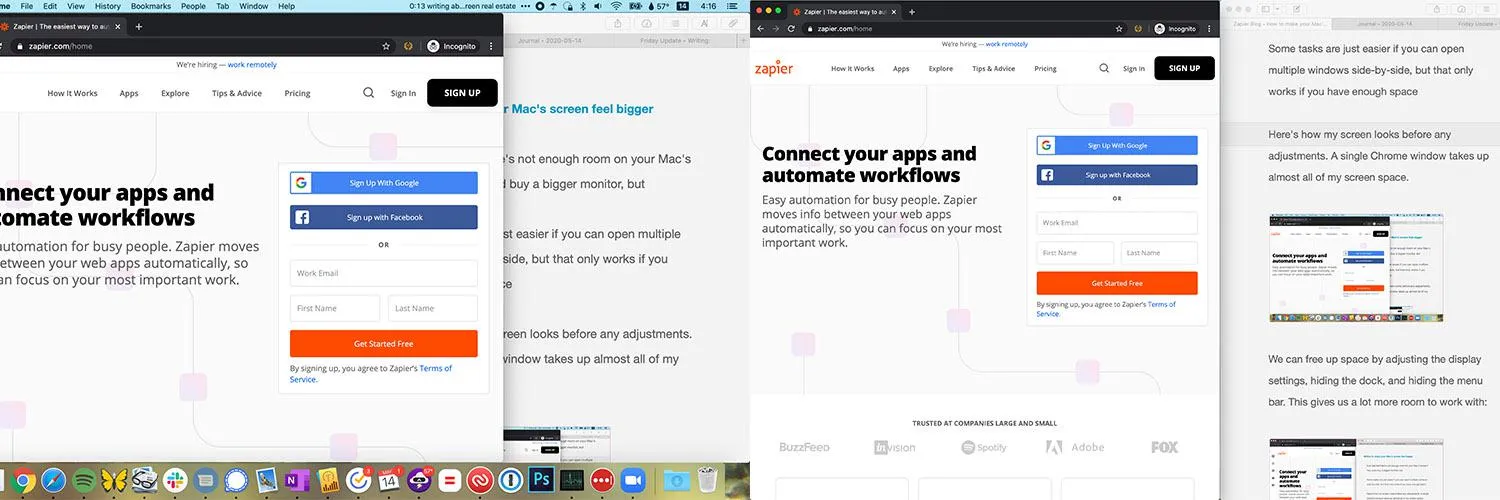Viewport: 1500px width, 500px height.
Task: Click Get Started Free on right page
Action: click(1117, 283)
